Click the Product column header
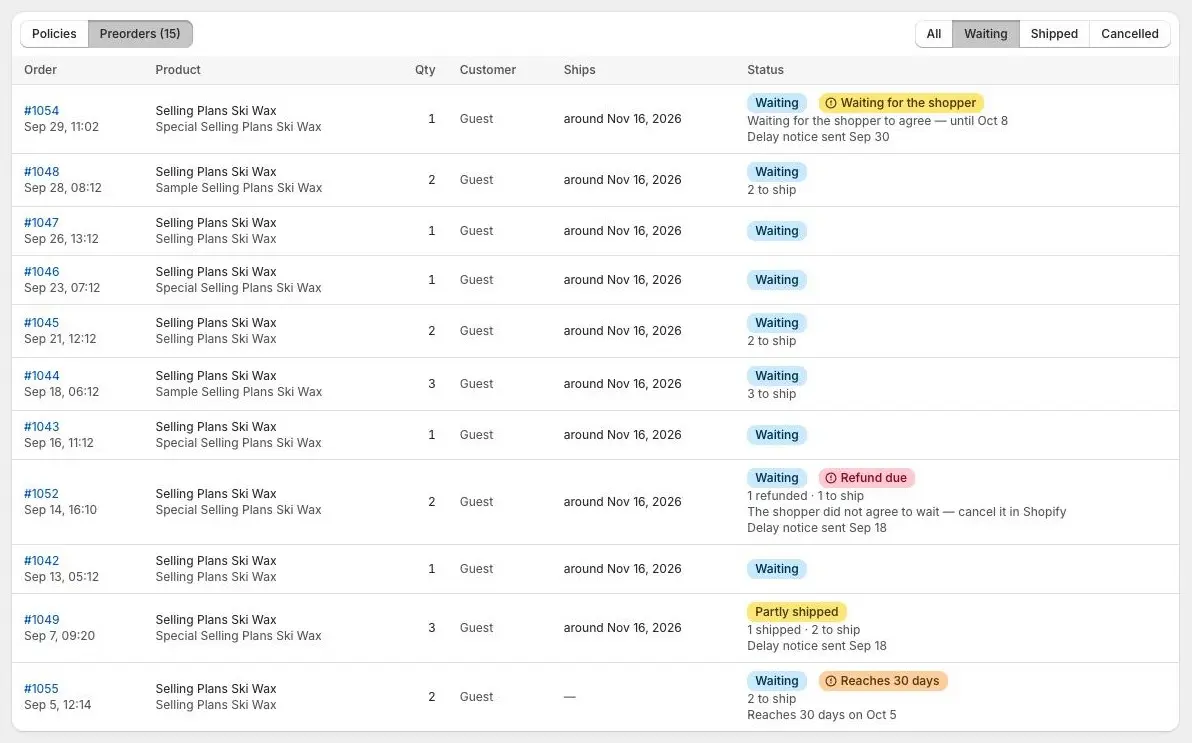1192x743 pixels. (x=178, y=69)
